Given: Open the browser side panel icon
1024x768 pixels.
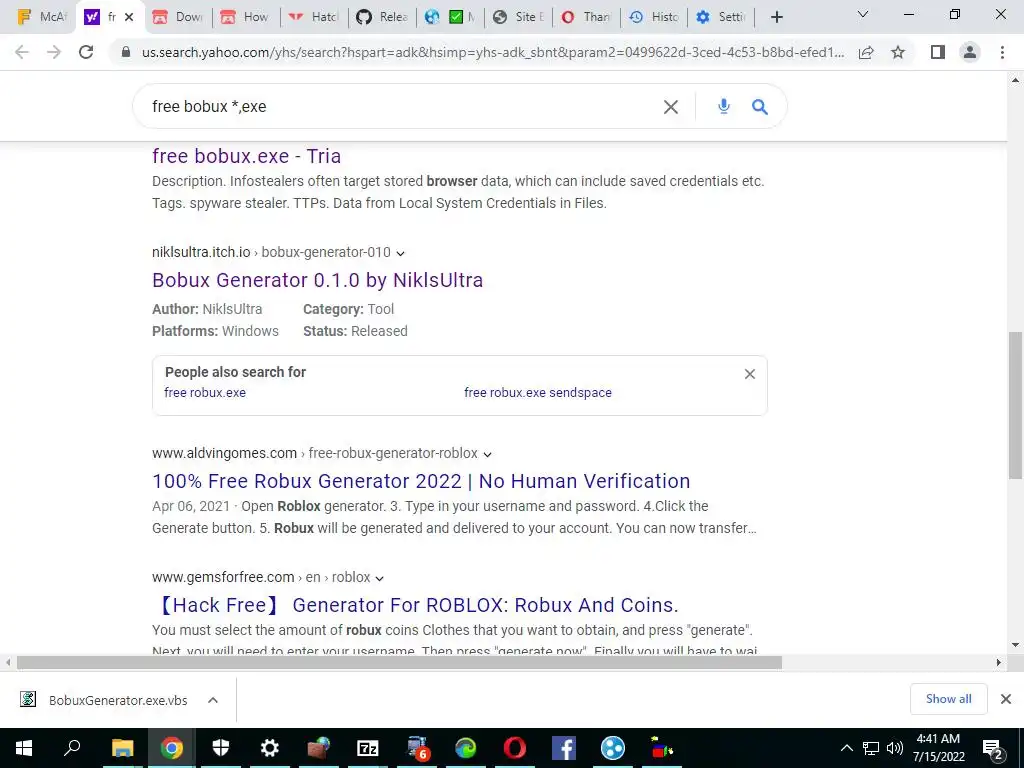Looking at the screenshot, I should point(938,52).
